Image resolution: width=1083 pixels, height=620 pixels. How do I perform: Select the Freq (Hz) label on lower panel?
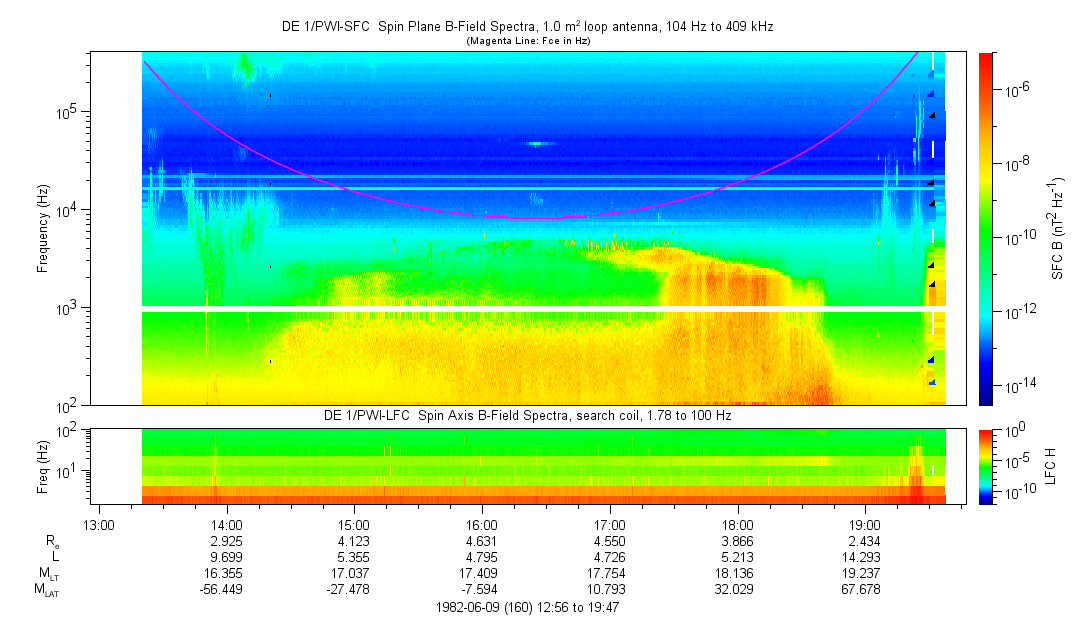(x=43, y=466)
